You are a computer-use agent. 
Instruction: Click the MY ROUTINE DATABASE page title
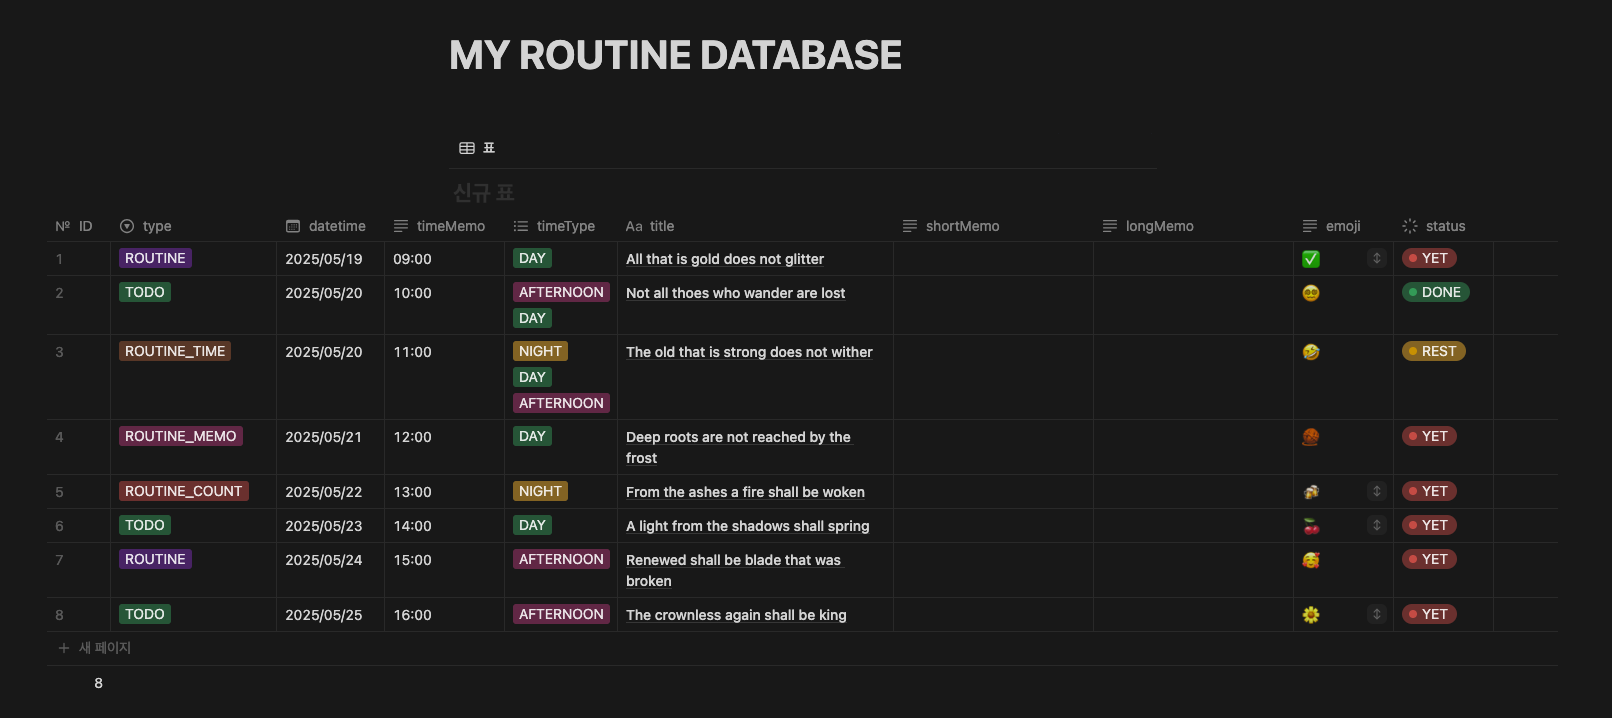pos(675,55)
